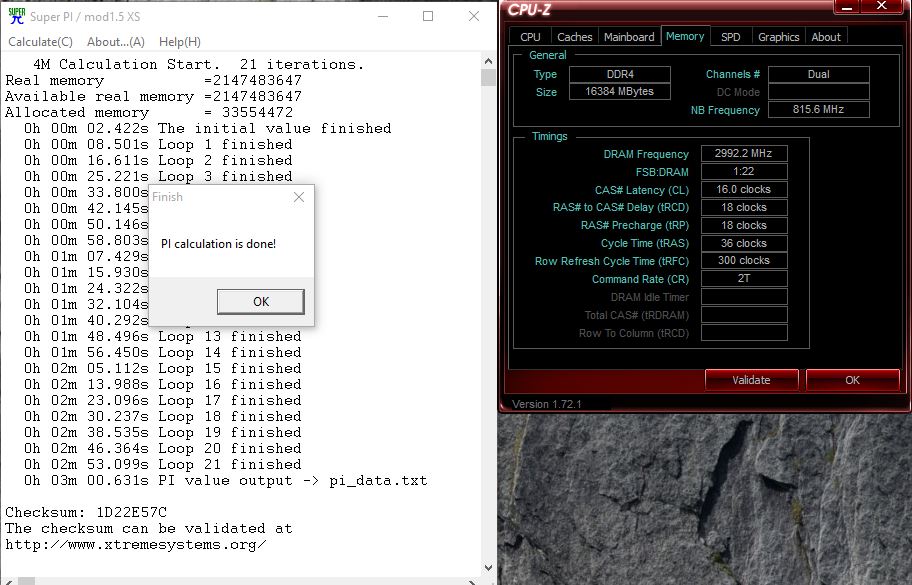Open the Calculate(C) menu
This screenshot has width=912, height=585.
40,42
